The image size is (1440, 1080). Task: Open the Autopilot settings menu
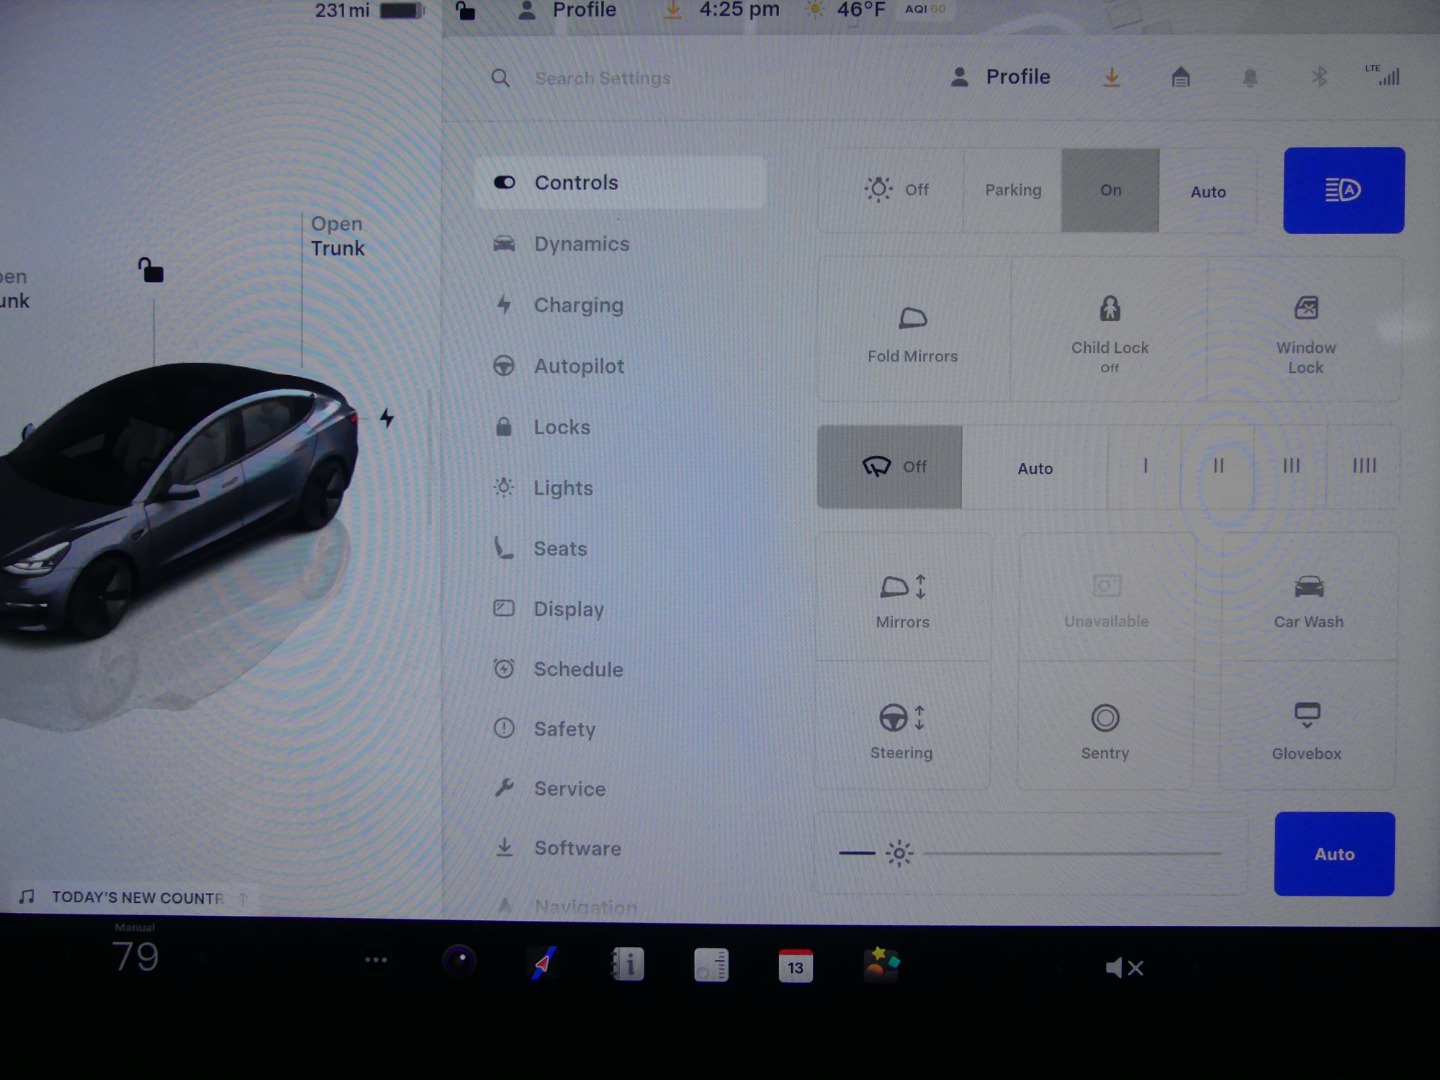[579, 366]
